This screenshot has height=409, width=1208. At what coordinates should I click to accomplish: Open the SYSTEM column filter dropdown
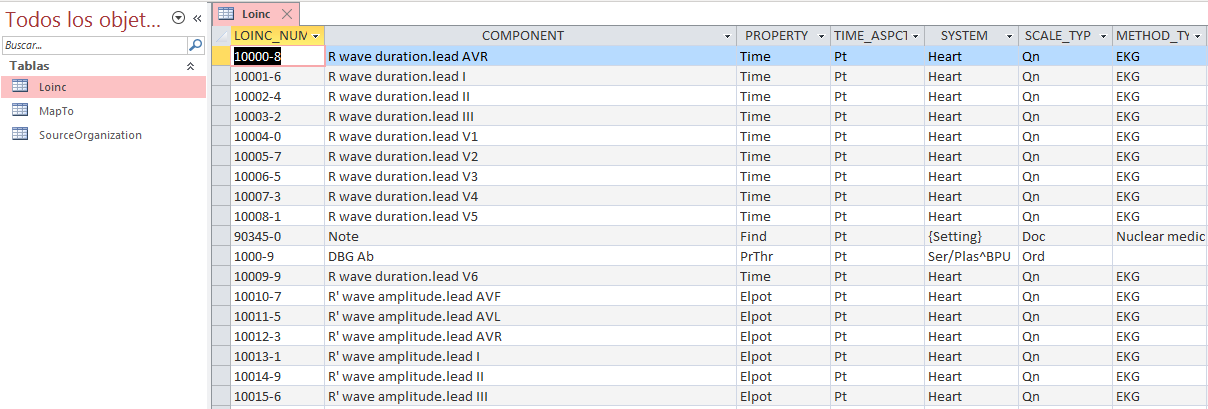coord(1010,36)
